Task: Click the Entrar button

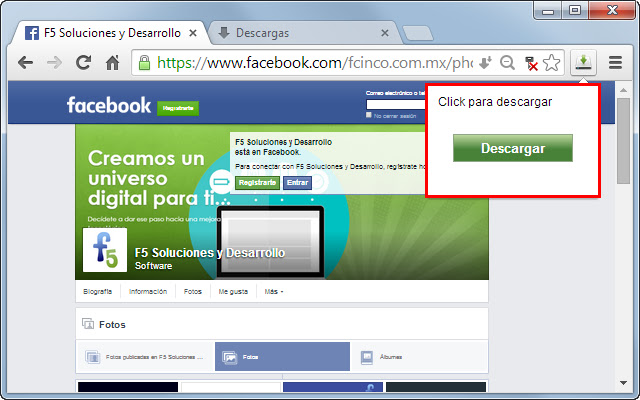Action: [297, 182]
